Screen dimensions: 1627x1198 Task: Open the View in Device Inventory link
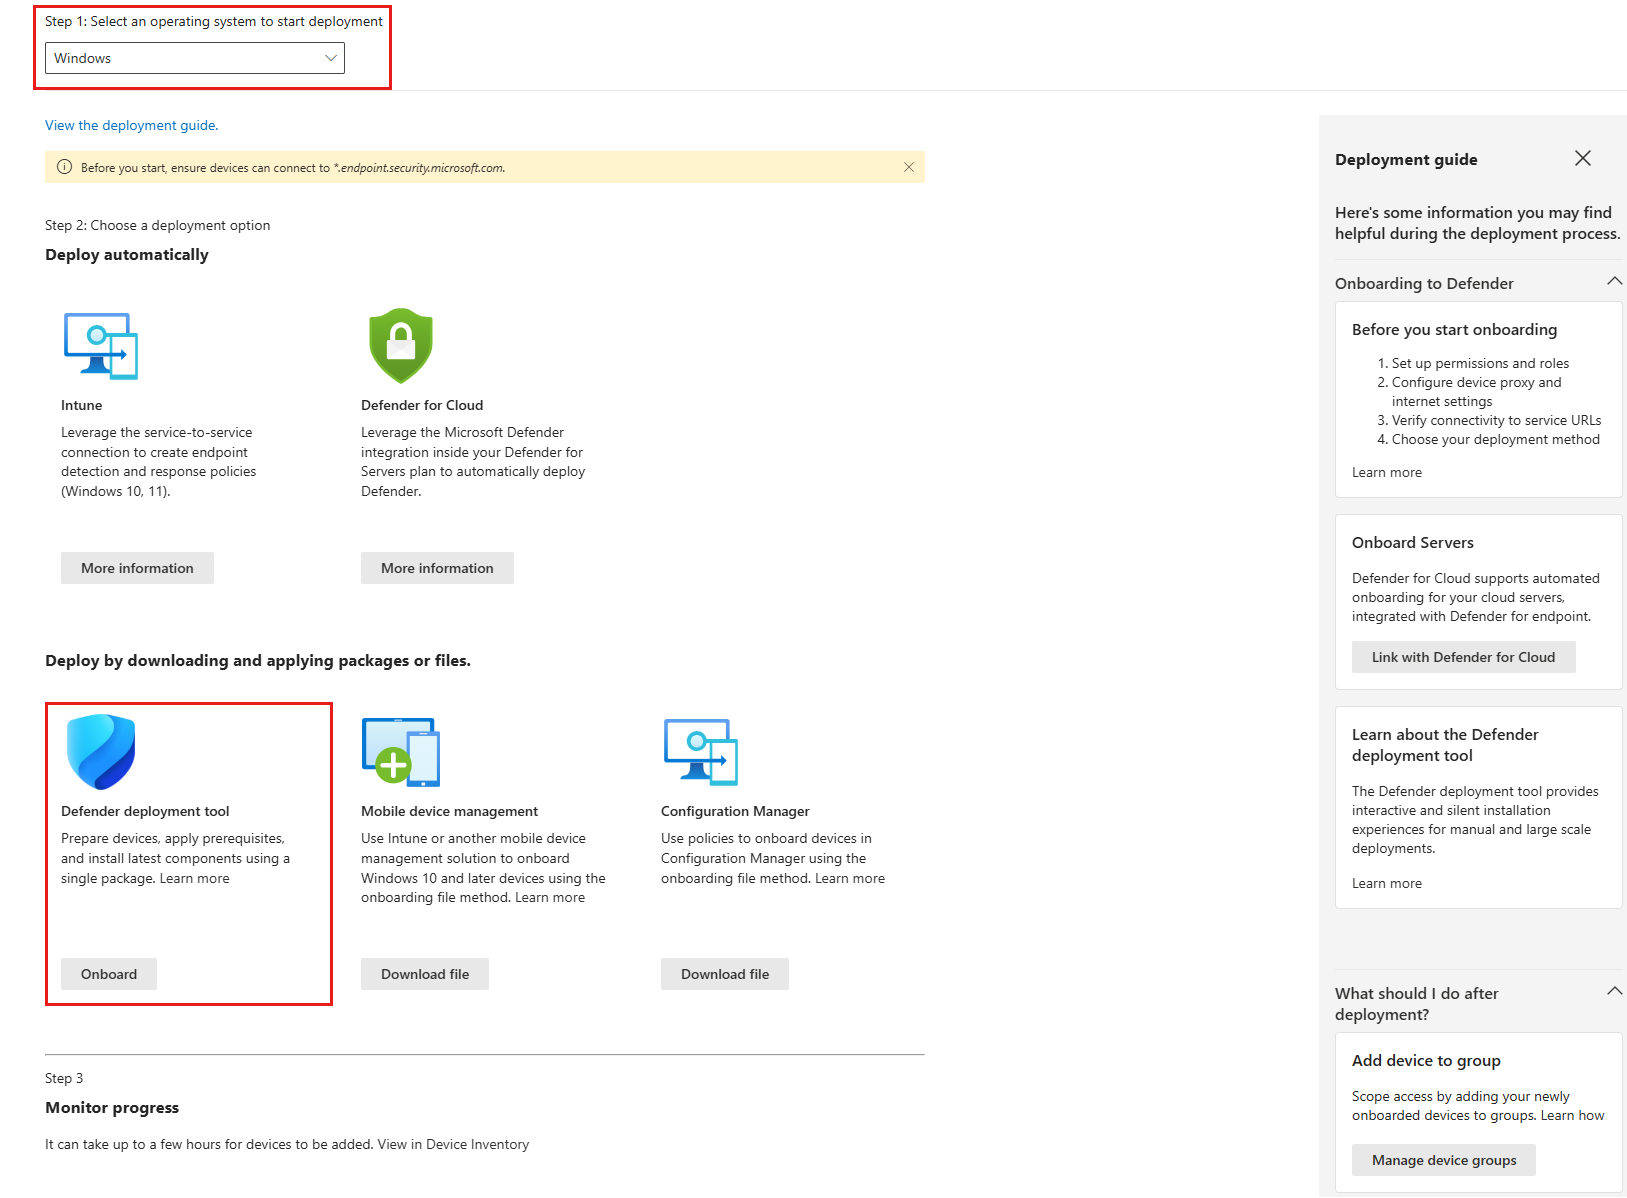point(453,1144)
